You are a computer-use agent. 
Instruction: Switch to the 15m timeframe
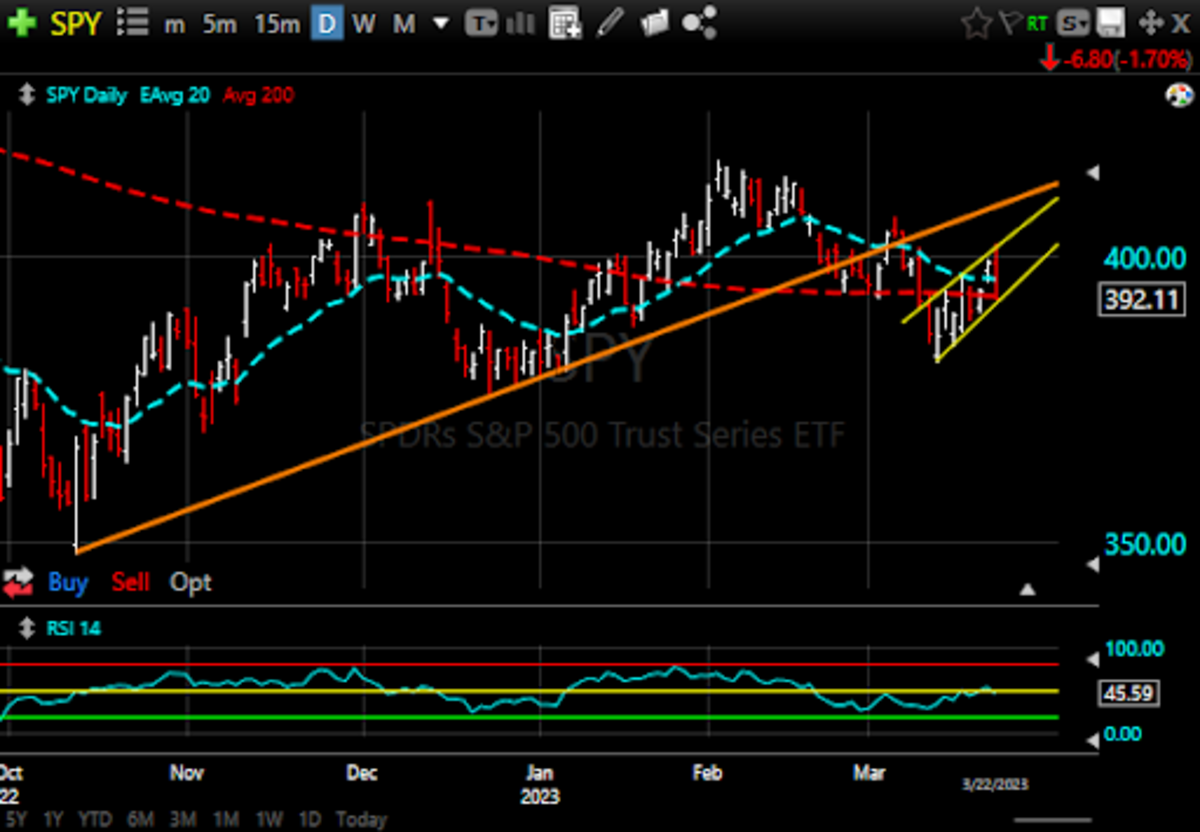point(276,23)
